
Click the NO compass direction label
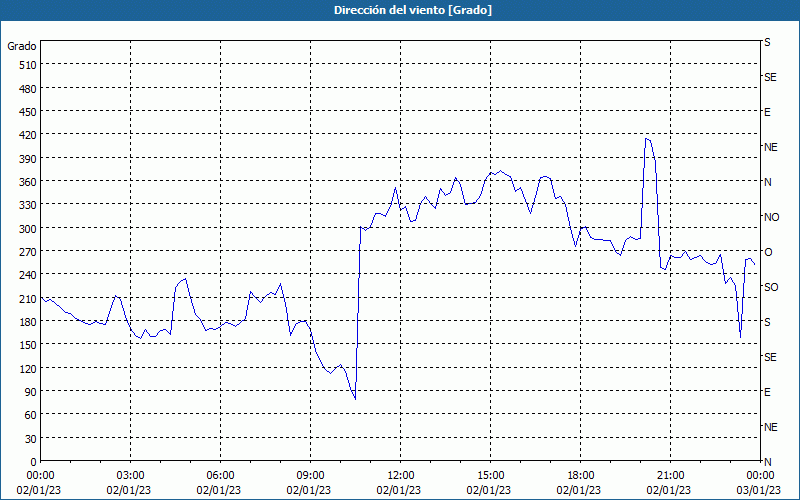coord(771,217)
